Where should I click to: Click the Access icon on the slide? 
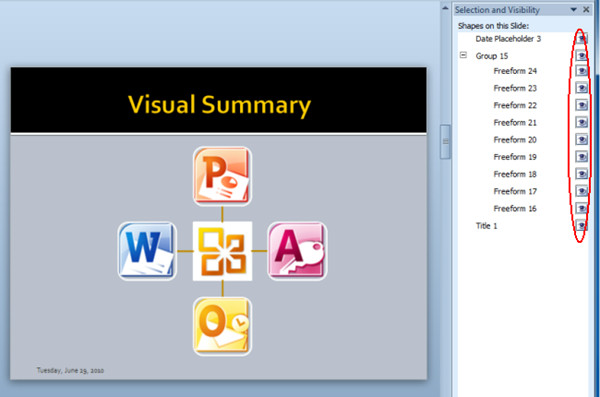point(297,251)
